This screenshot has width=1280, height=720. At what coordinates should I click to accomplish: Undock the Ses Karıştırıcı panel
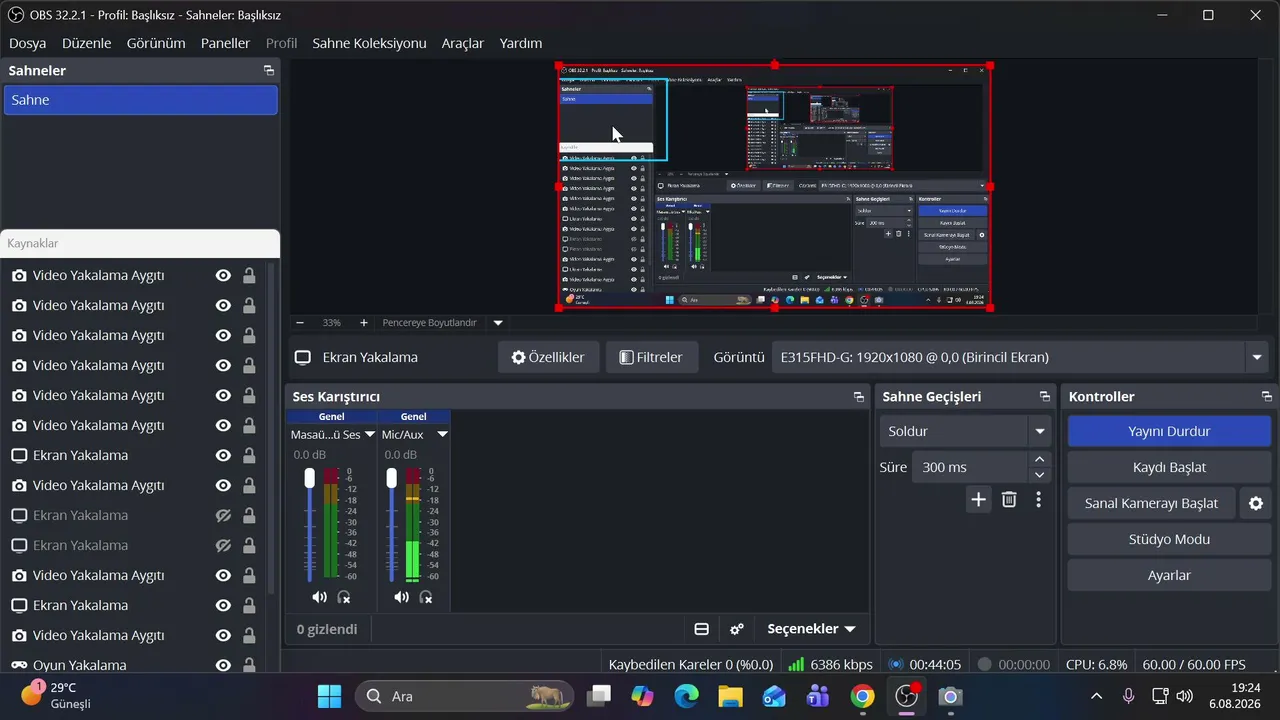pos(858,397)
